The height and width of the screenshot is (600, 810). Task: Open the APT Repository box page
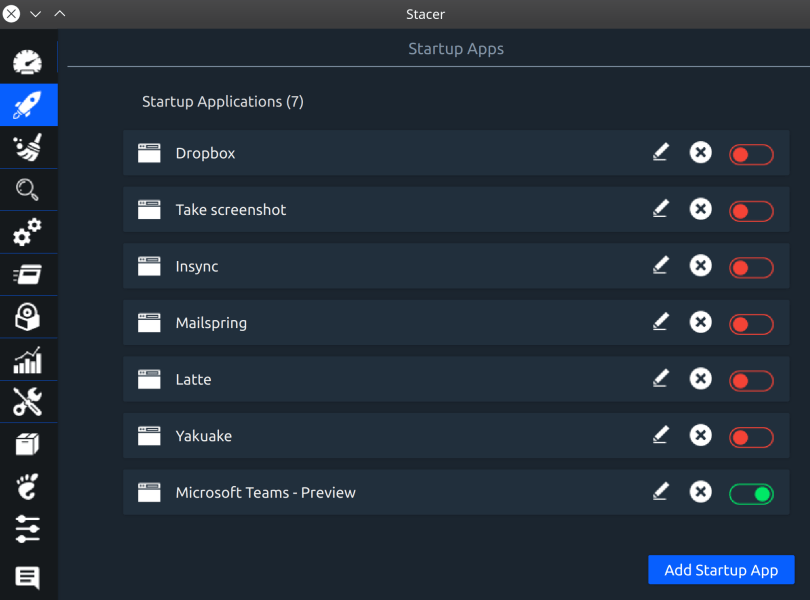pos(28,444)
